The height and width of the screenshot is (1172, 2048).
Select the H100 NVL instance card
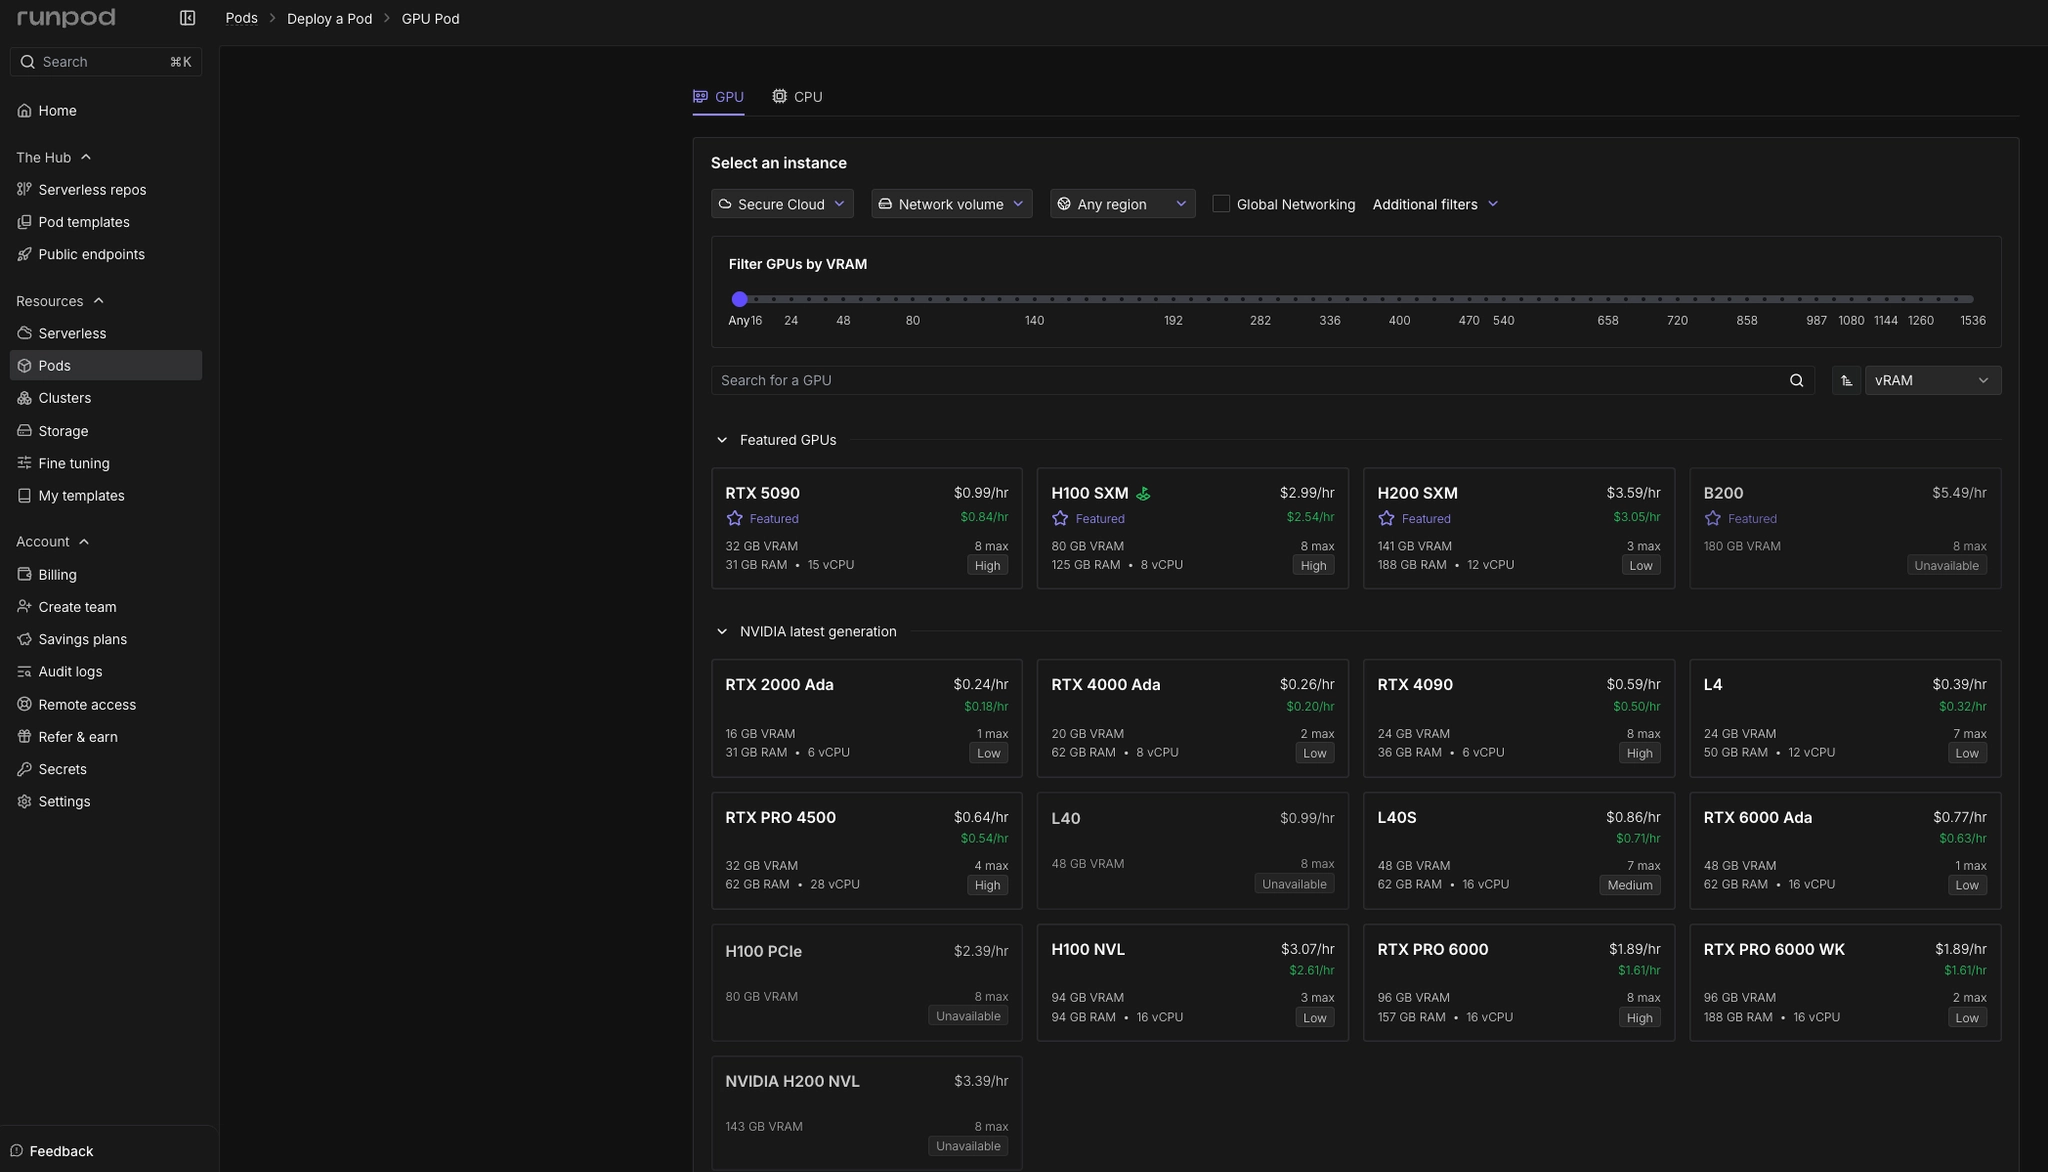tap(1192, 983)
